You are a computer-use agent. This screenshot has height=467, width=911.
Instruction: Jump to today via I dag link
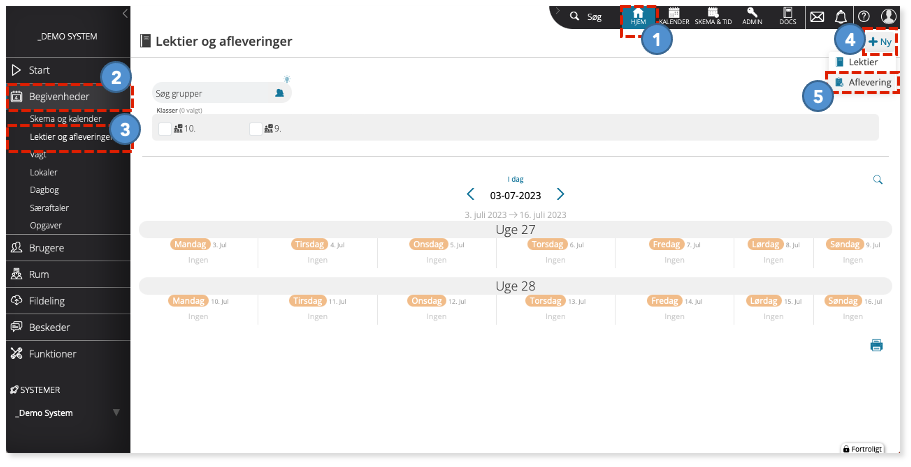(515, 179)
